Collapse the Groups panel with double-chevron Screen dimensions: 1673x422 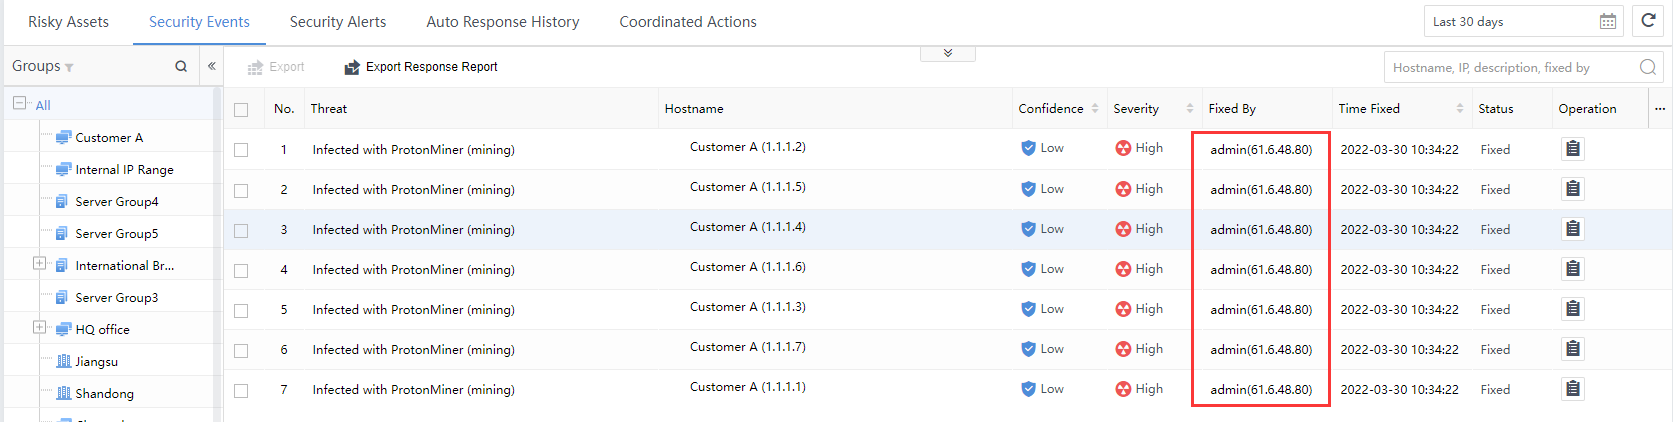click(x=212, y=66)
